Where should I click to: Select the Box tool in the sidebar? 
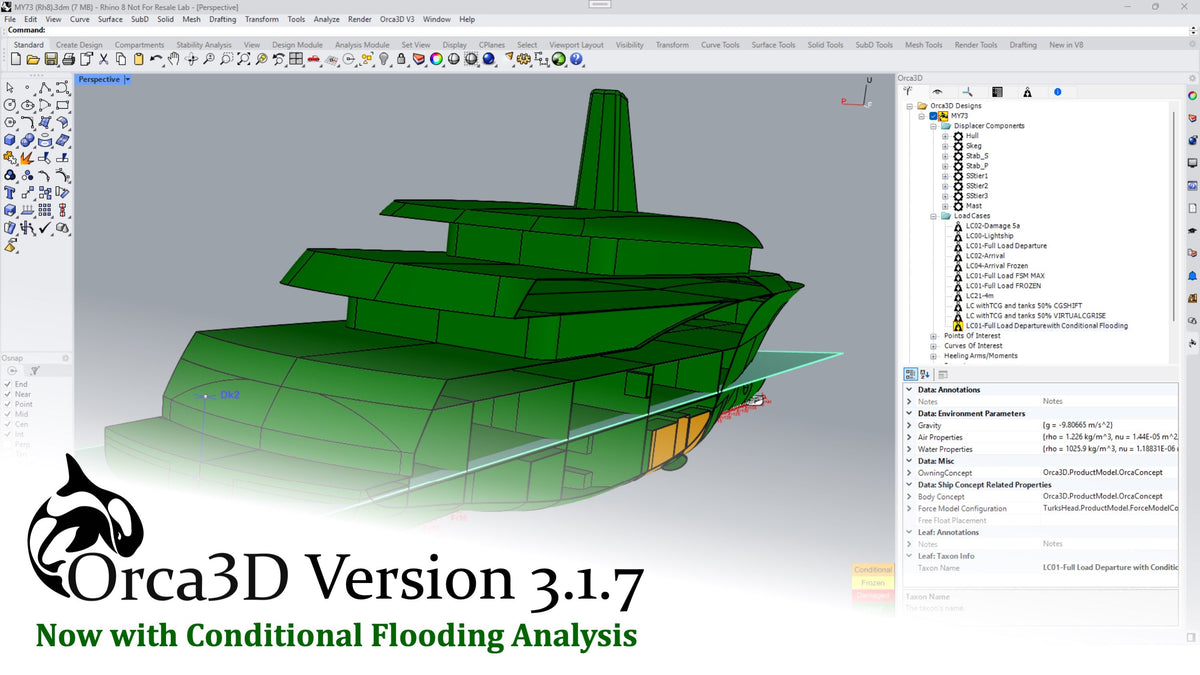[9, 139]
